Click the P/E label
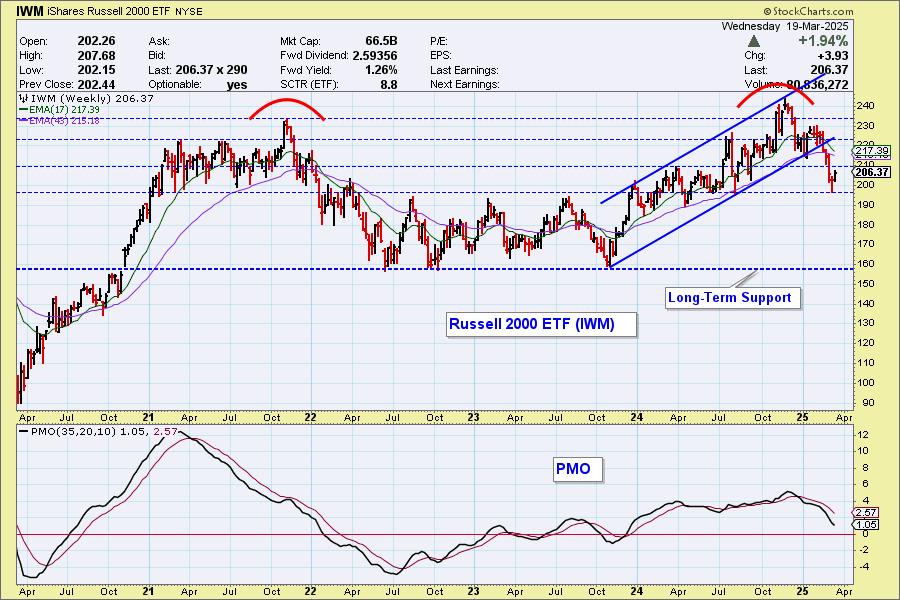Viewport: 900px width, 600px height. coord(439,41)
